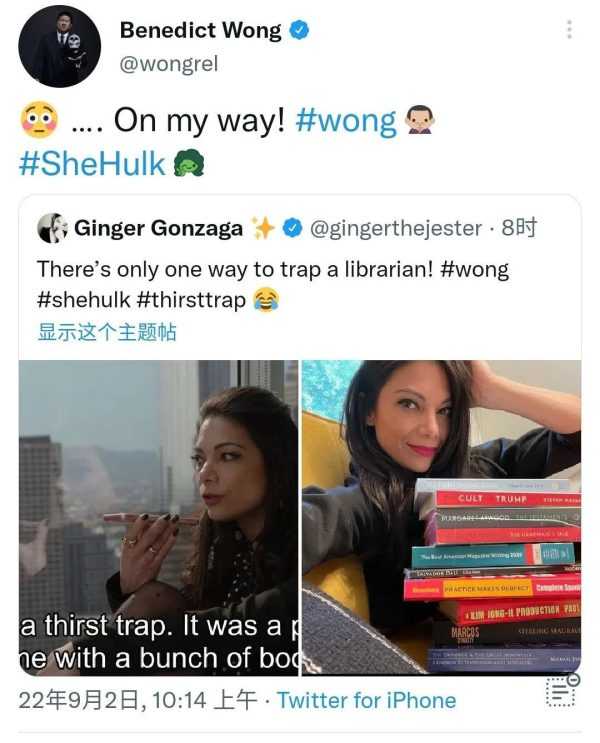Screen dimensions: 600x743
Task: Follow the #wong hashtag in main tweet
Action: point(345,120)
